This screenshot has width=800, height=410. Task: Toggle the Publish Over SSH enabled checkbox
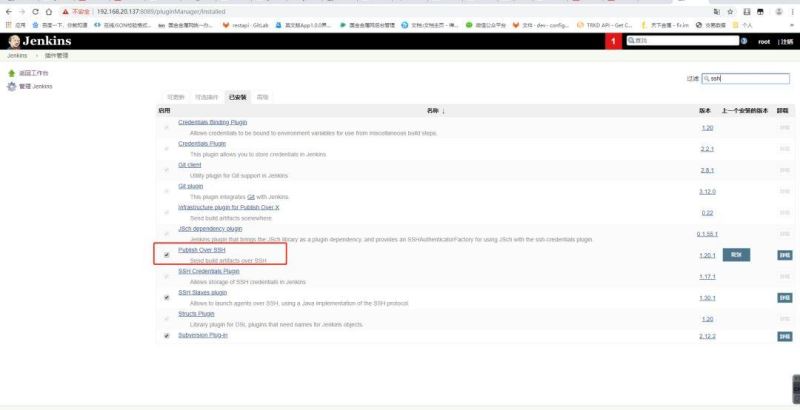click(x=166, y=255)
